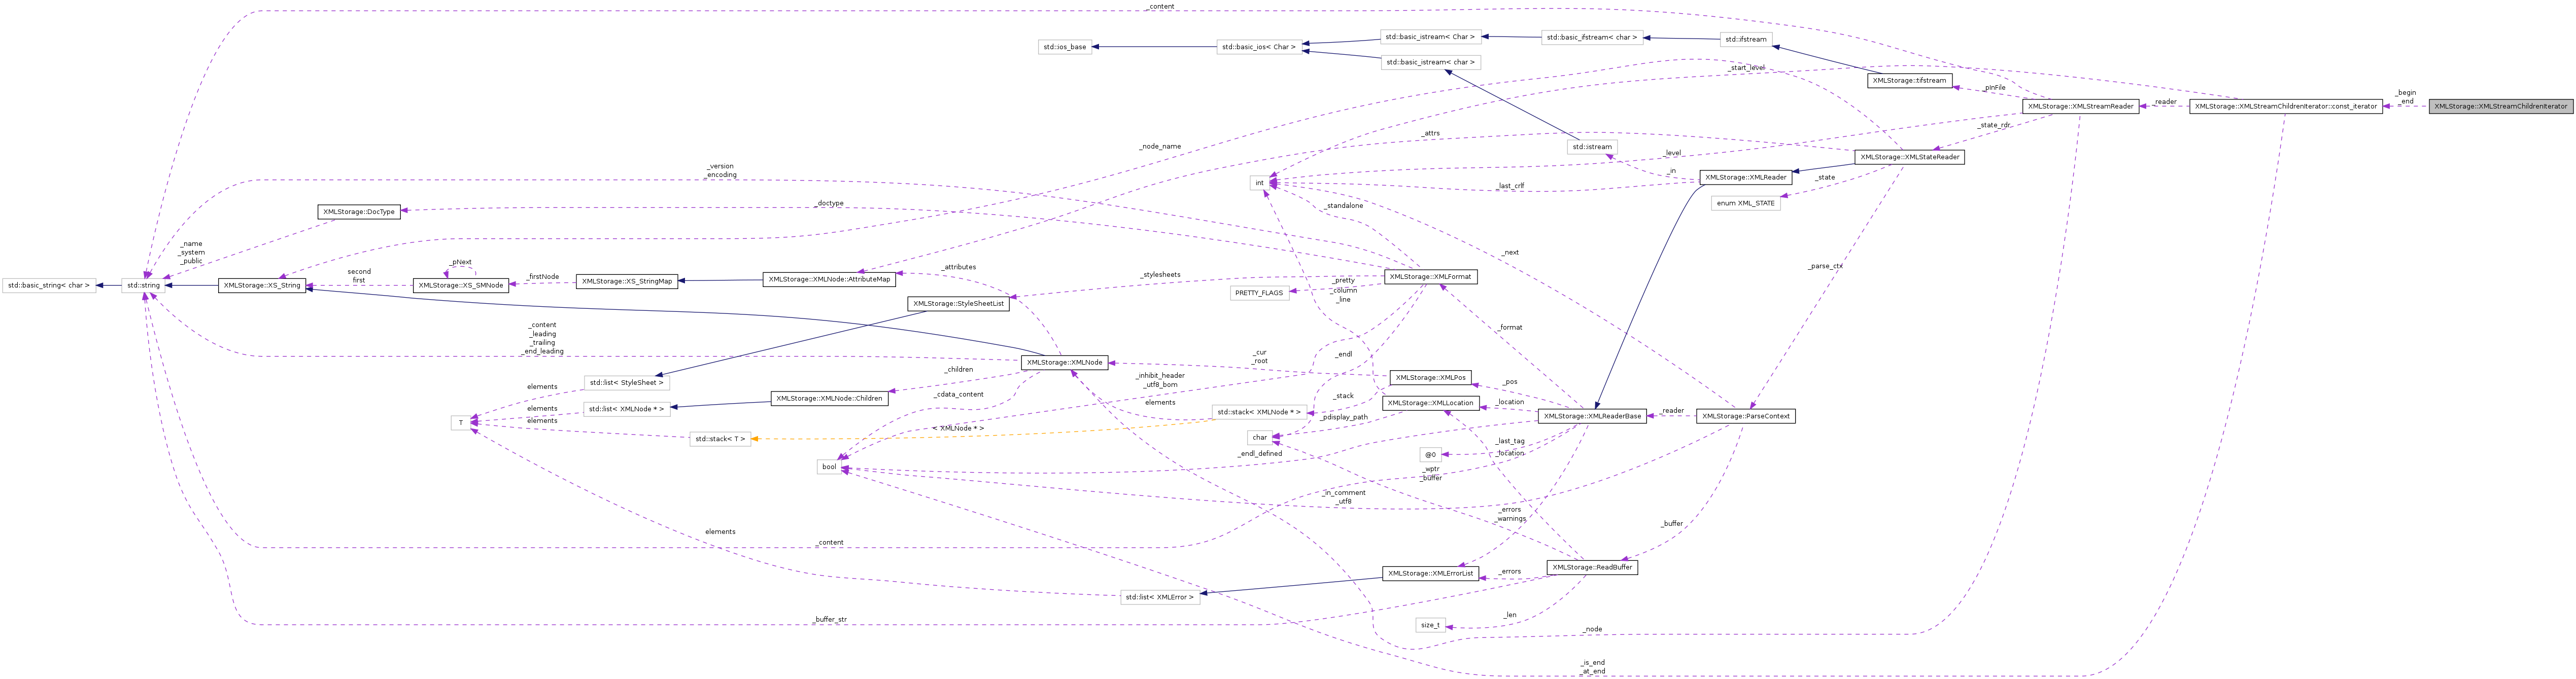Open the std::basic_ifstream< char > node
Image resolution: width=2576 pixels, height=679 pixels.
(1591, 38)
